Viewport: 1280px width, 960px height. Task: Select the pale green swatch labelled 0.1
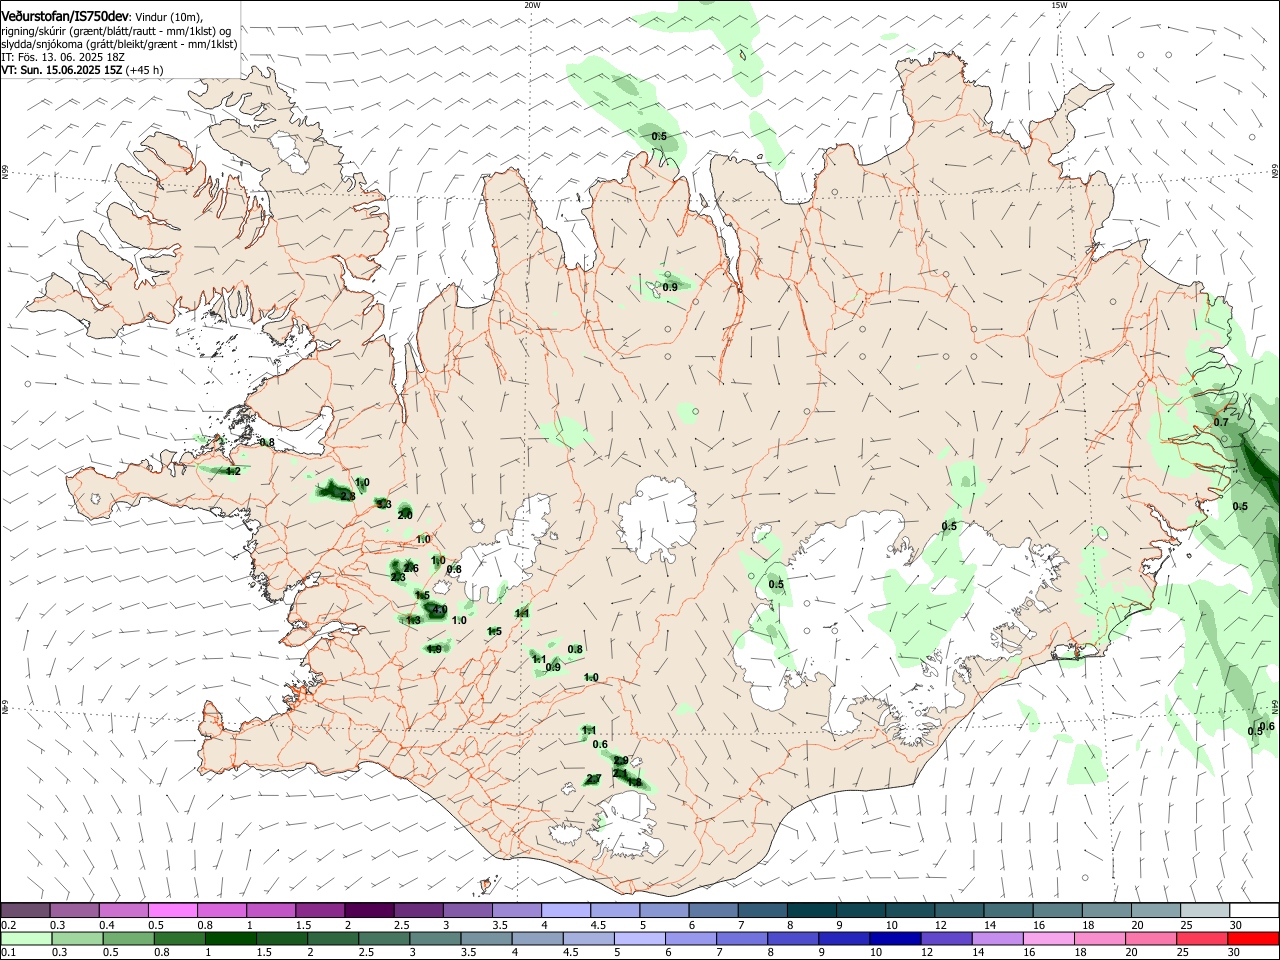click(25, 938)
